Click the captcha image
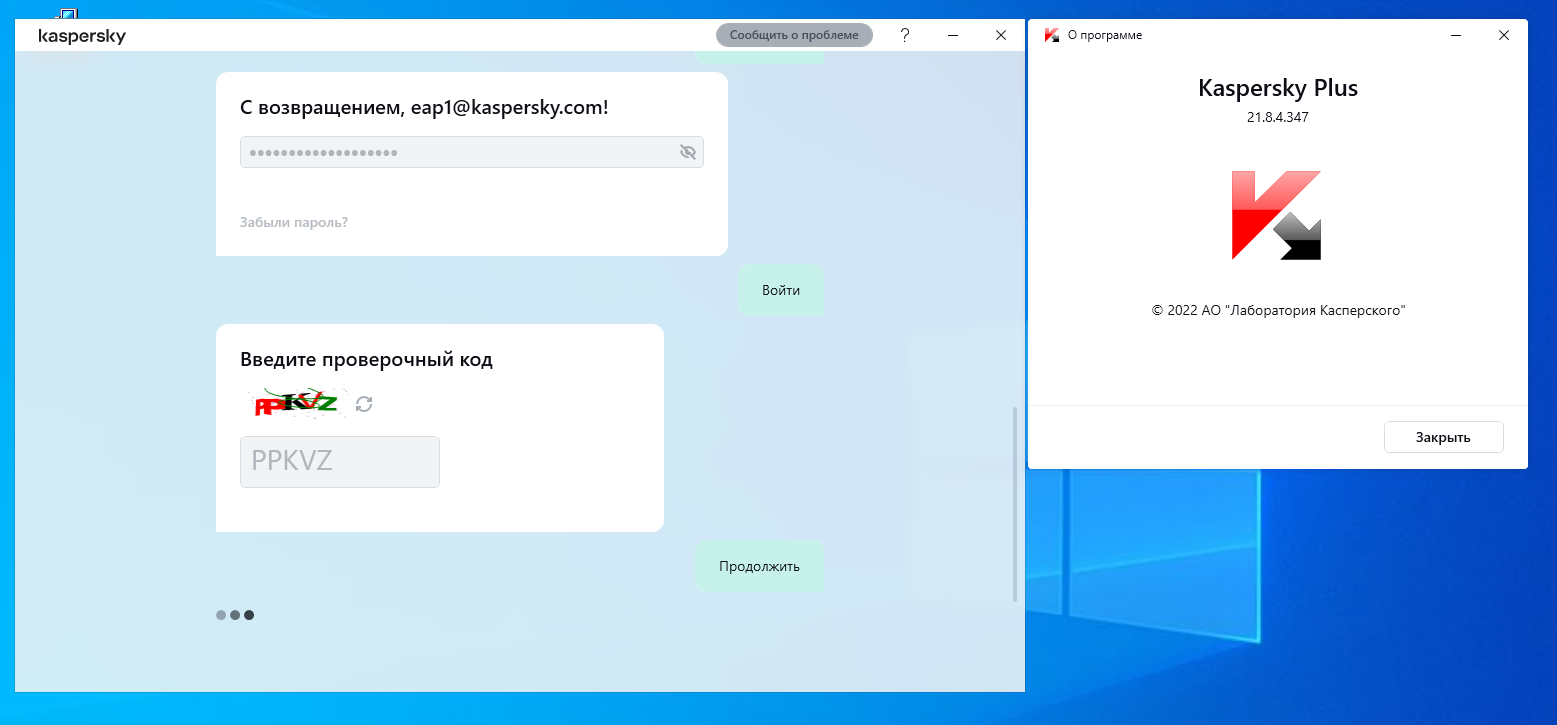 point(297,402)
